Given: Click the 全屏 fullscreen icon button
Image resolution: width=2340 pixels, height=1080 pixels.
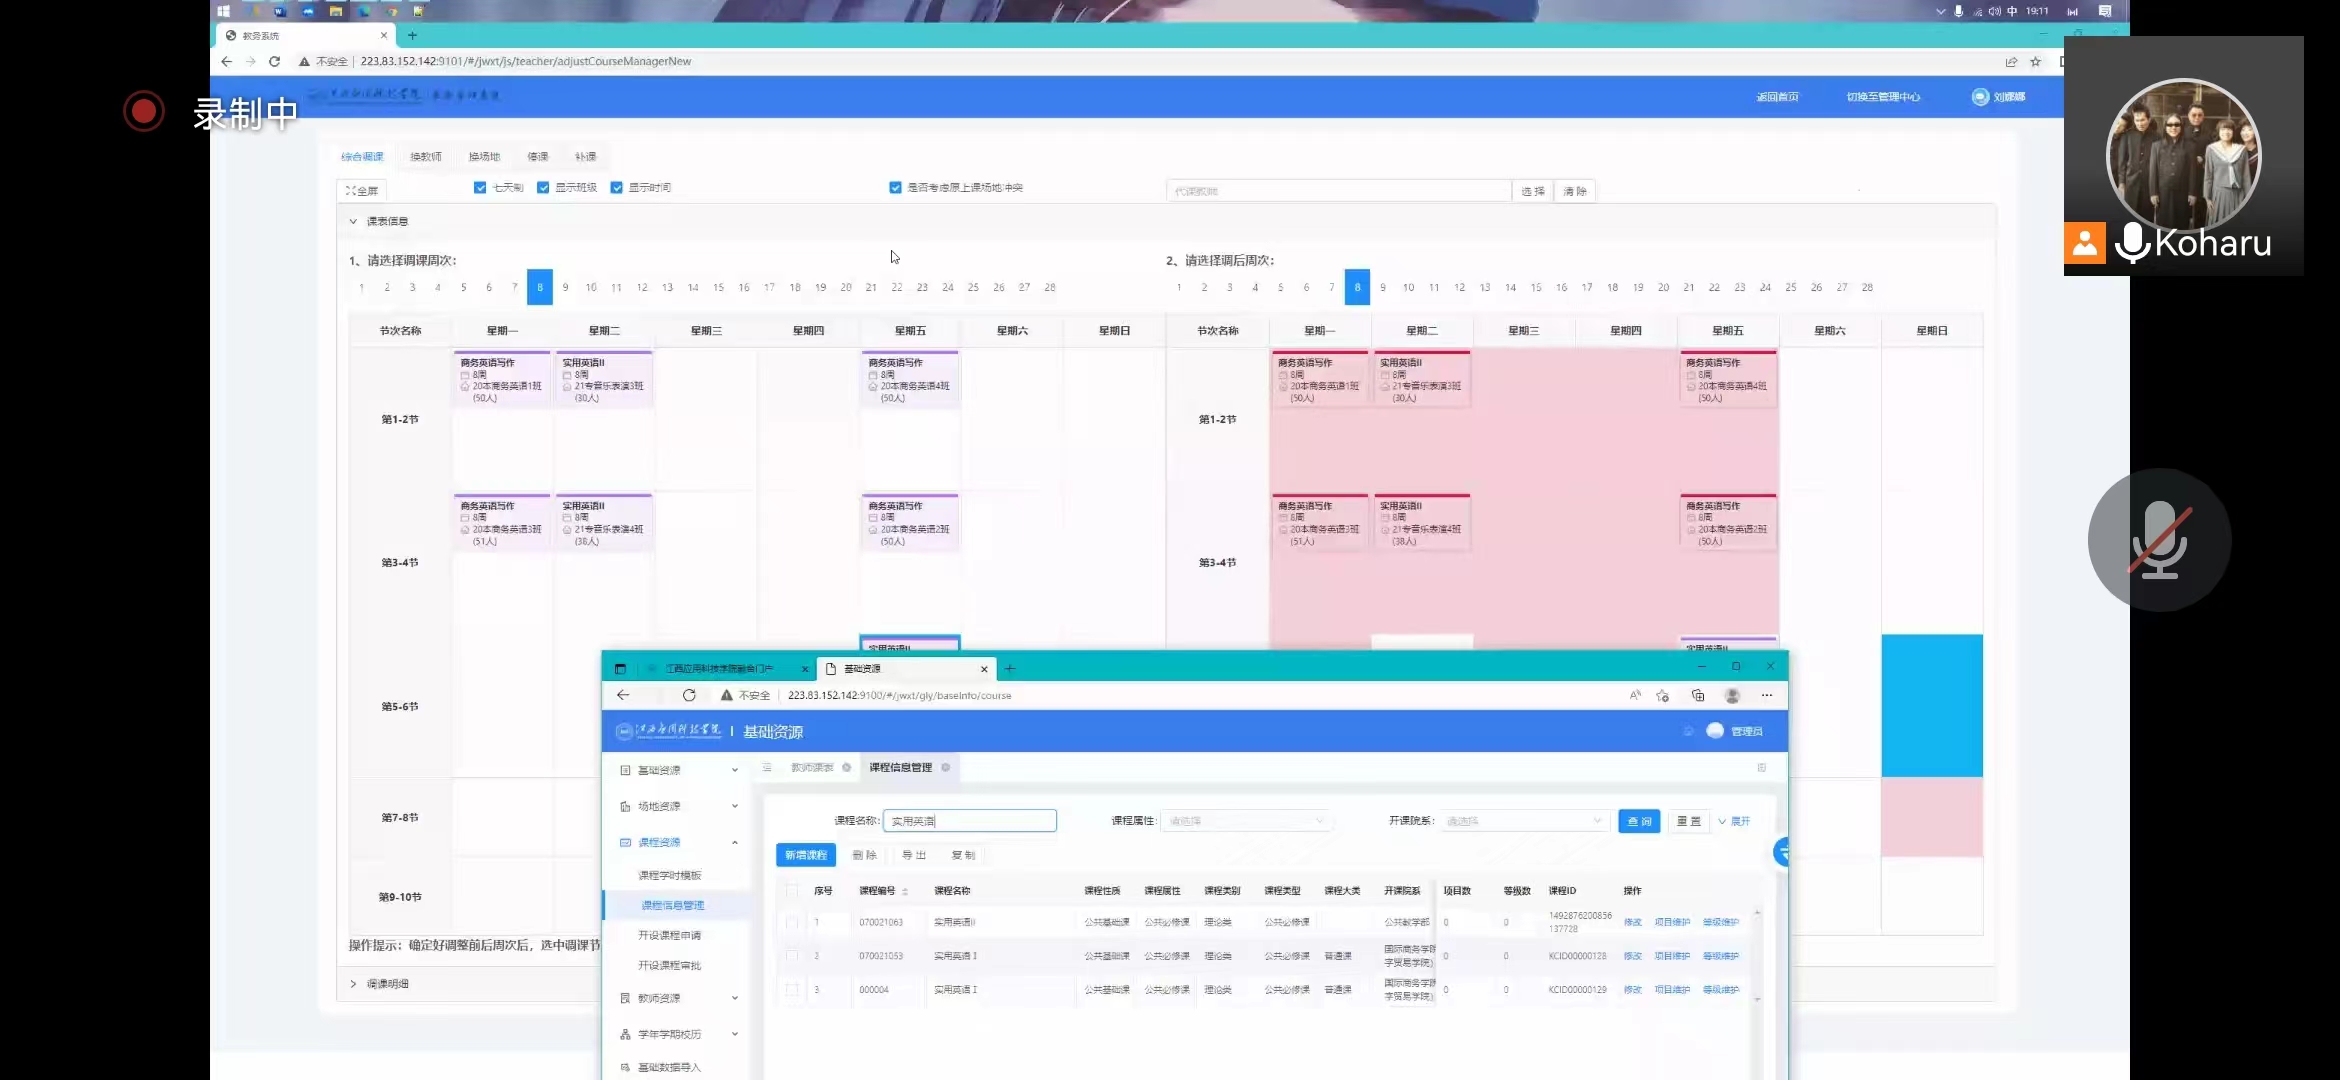Looking at the screenshot, I should coord(361,190).
